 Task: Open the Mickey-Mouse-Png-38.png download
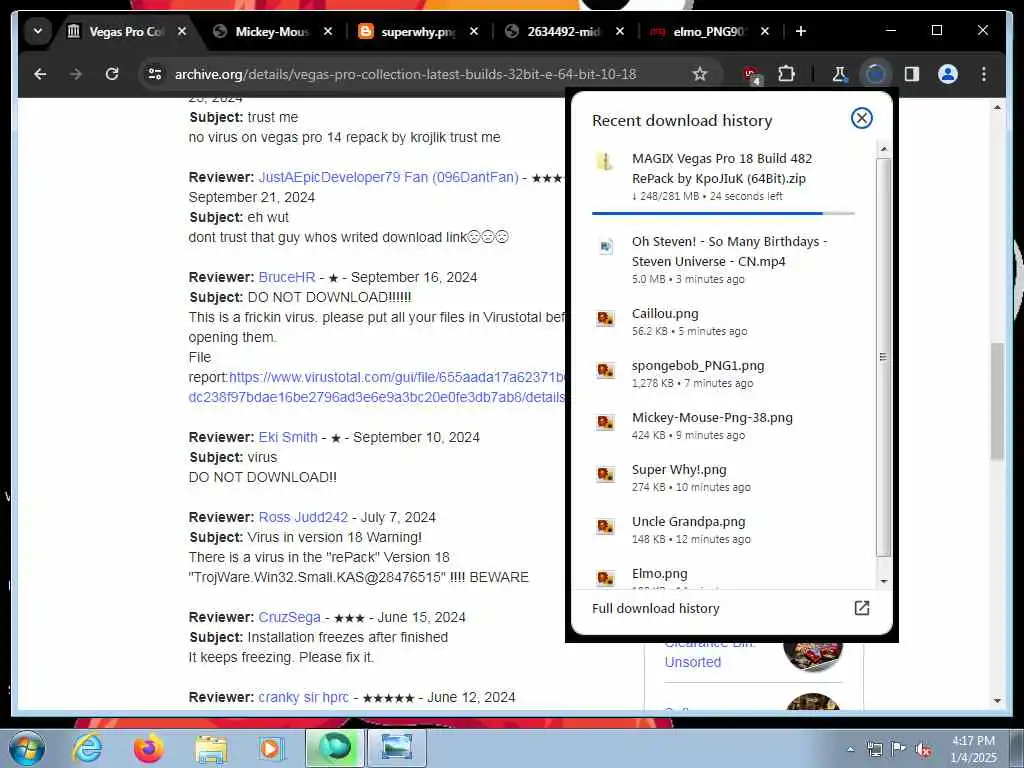pyautogui.click(x=723, y=426)
